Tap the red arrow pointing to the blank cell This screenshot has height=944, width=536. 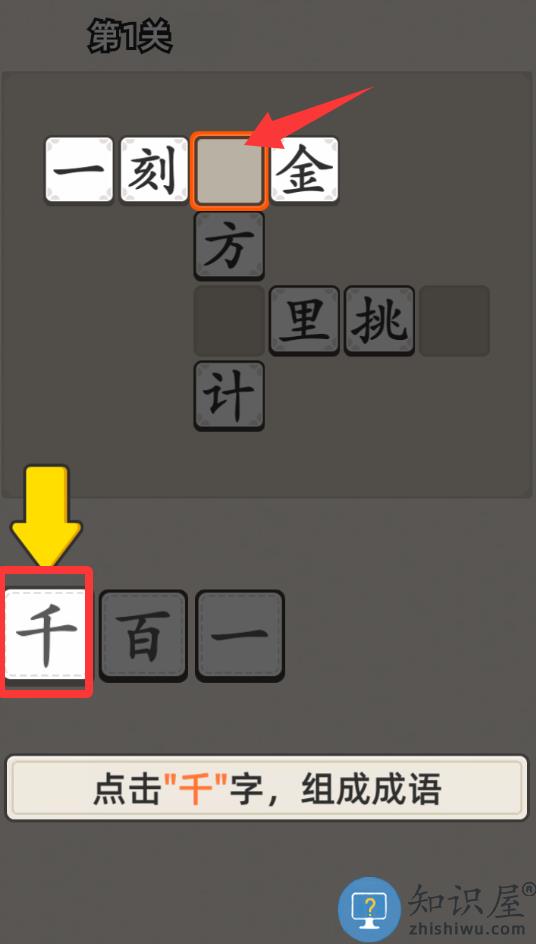pos(310,118)
